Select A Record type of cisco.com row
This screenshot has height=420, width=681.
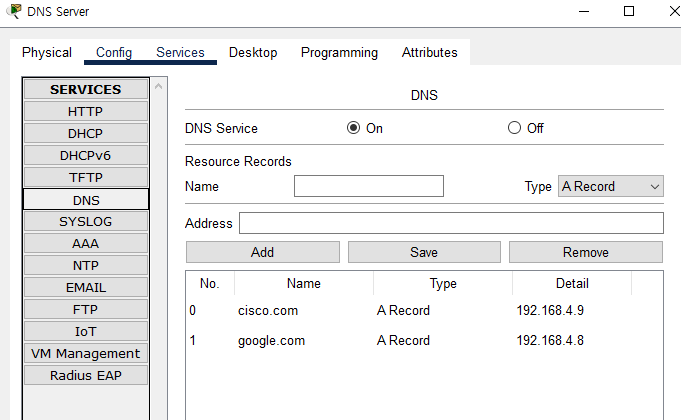403,311
